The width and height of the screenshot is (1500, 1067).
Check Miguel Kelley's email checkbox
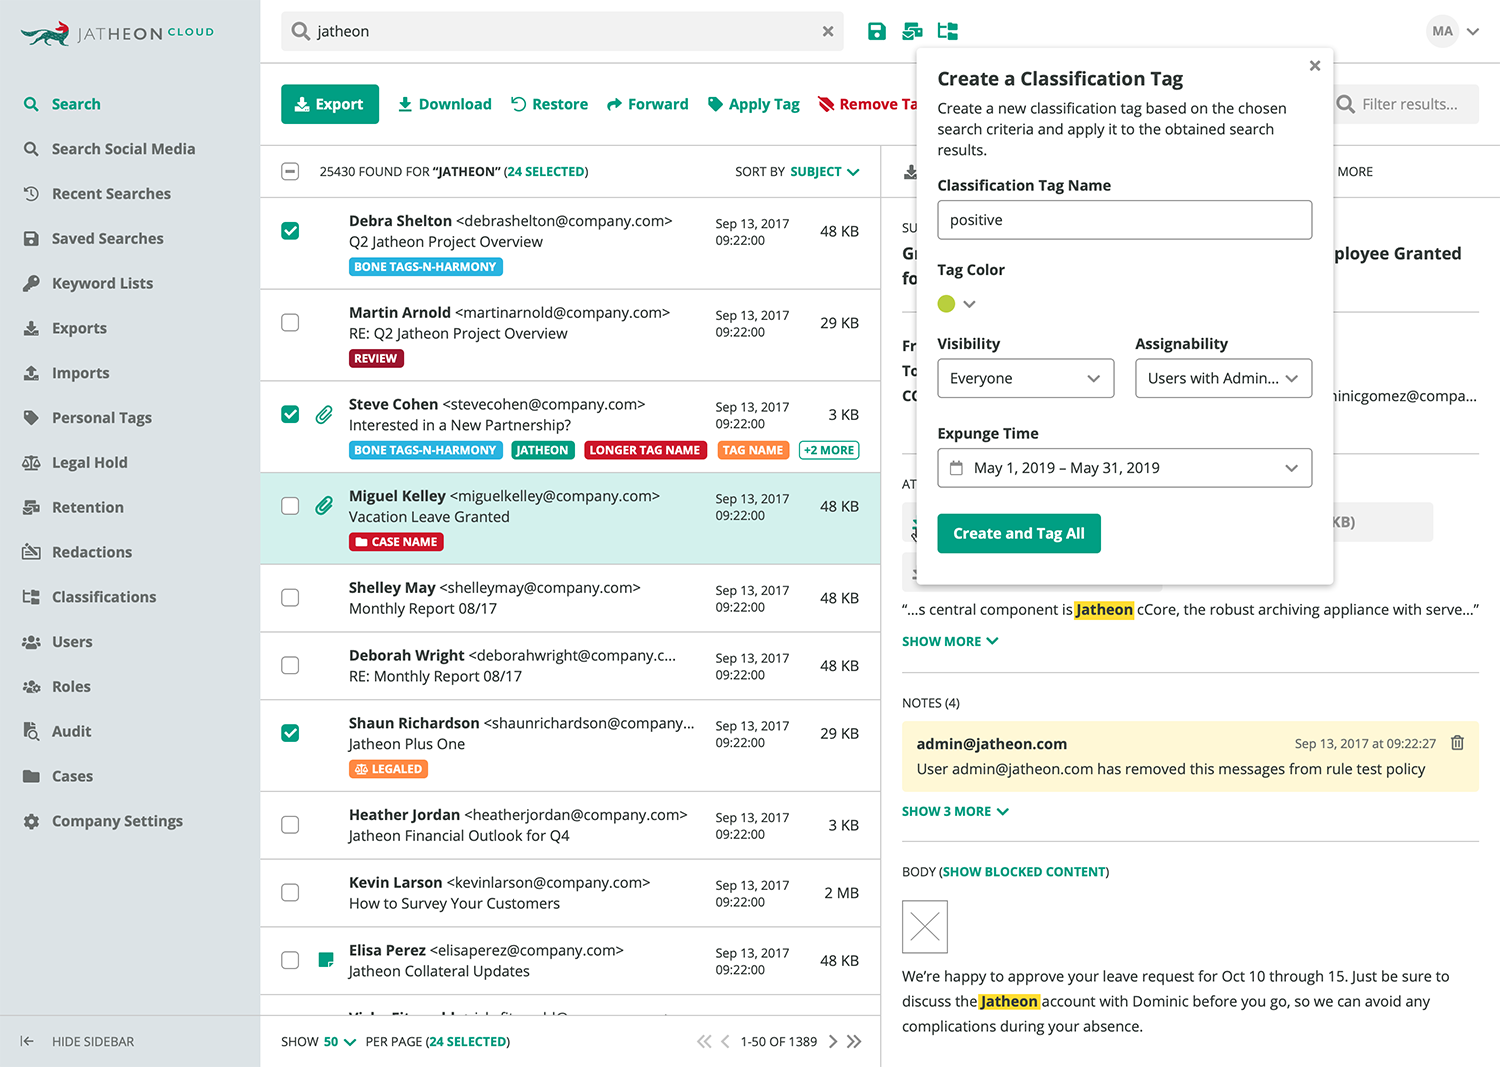pos(290,506)
